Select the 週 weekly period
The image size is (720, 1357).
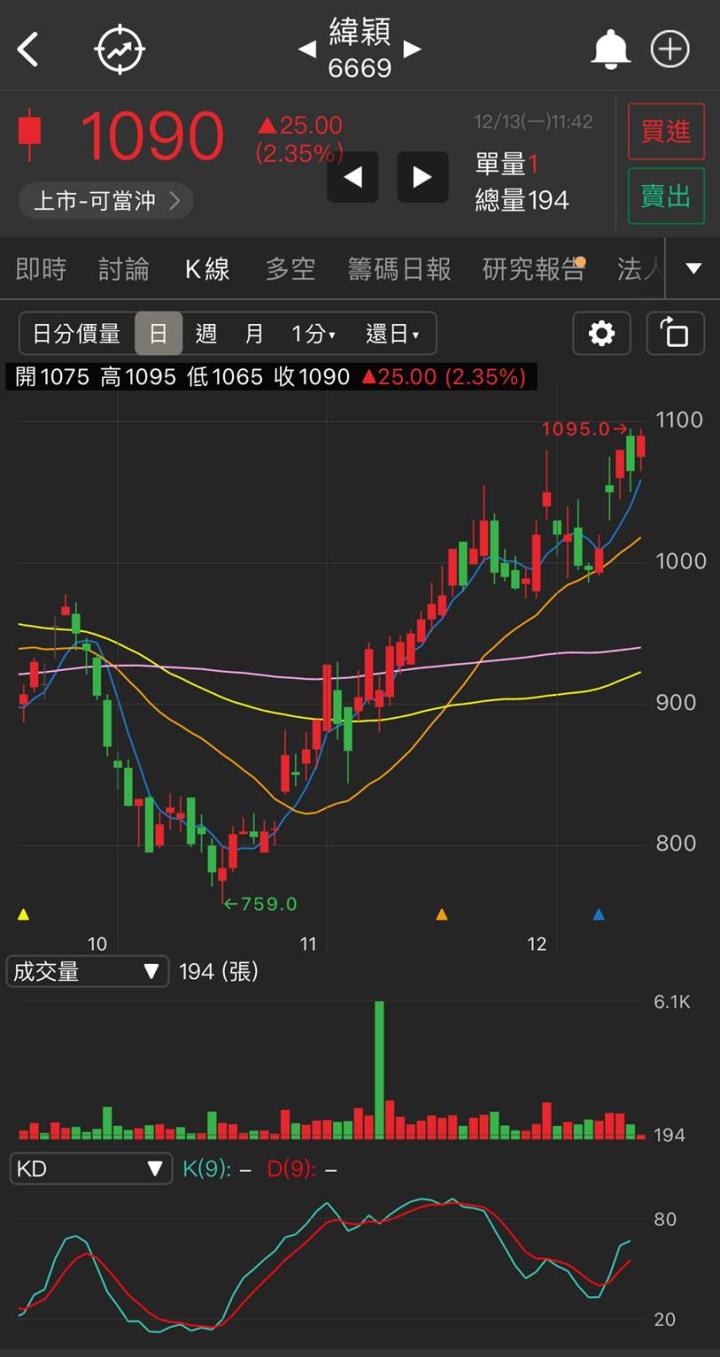click(206, 334)
